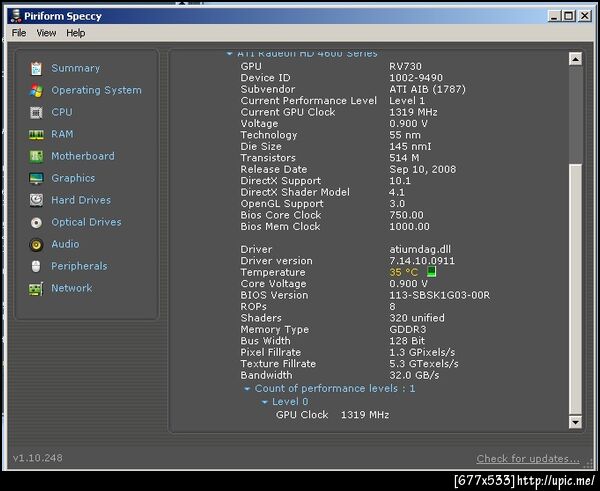The width and height of the screenshot is (600, 491).
Task: Click the Technology value 55 nm
Action: (x=405, y=135)
